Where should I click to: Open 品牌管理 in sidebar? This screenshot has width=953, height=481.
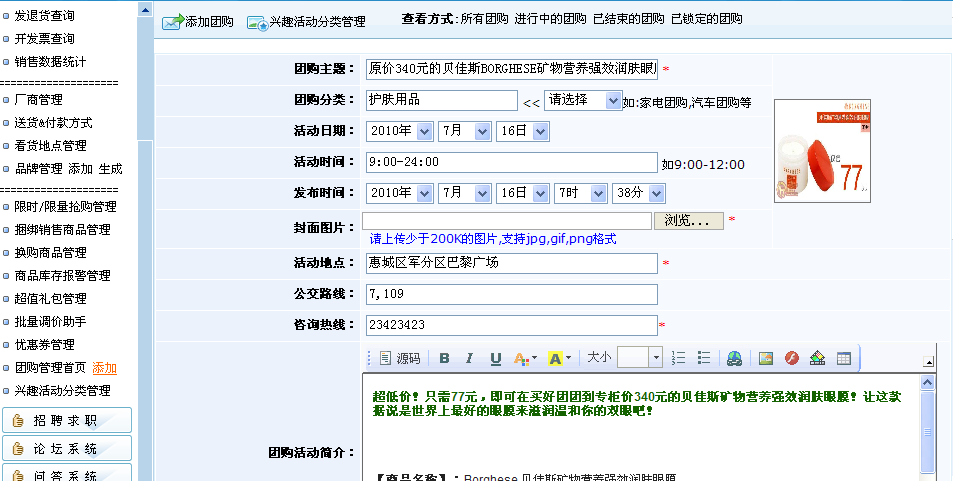point(38,169)
